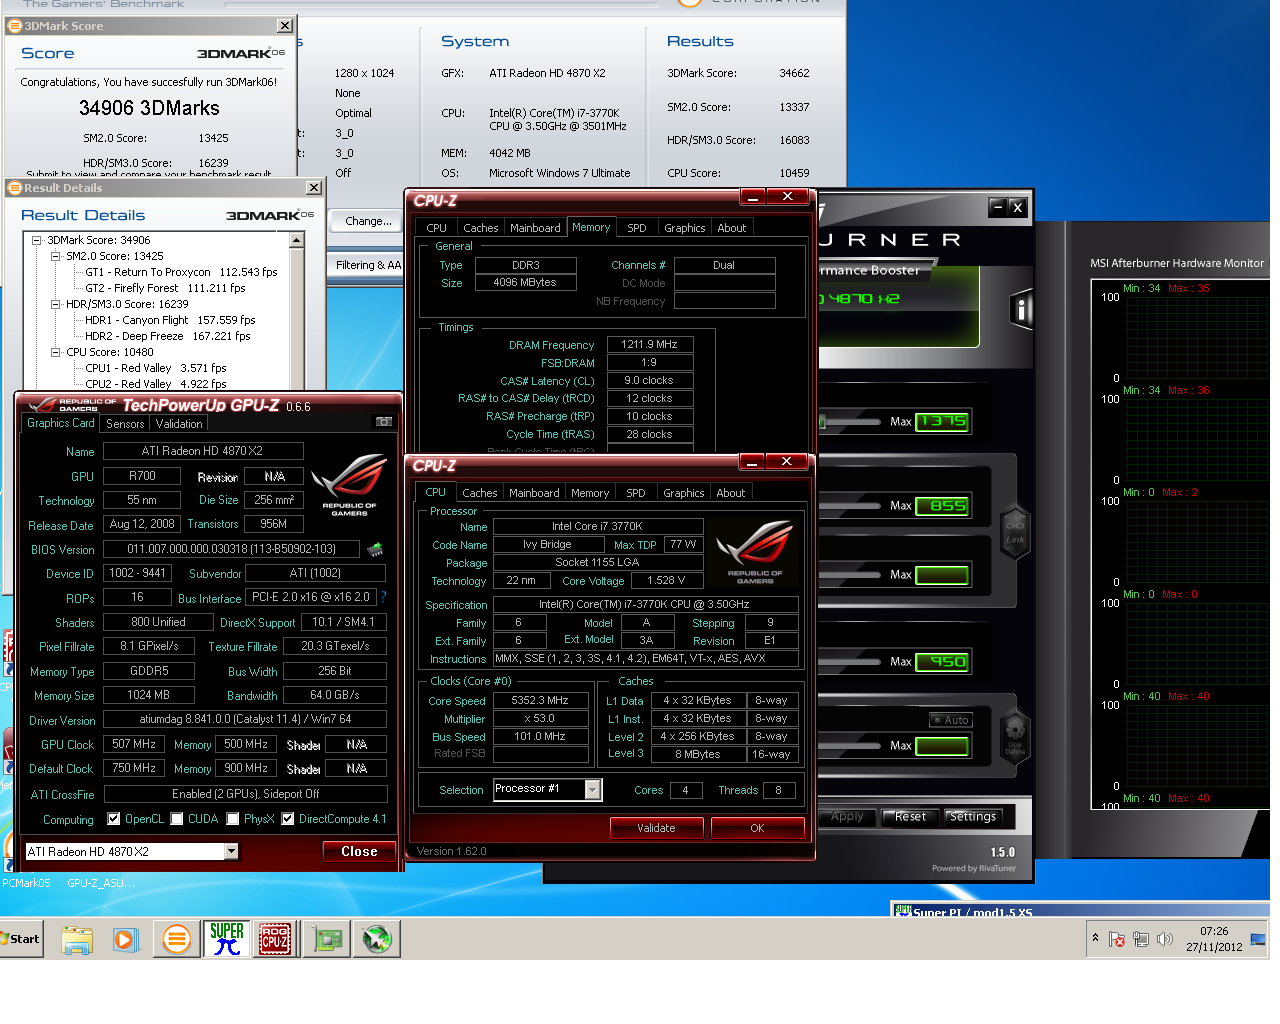Adjust the Afterburner slider with Max 855
The image size is (1280, 1024).
tap(850, 506)
